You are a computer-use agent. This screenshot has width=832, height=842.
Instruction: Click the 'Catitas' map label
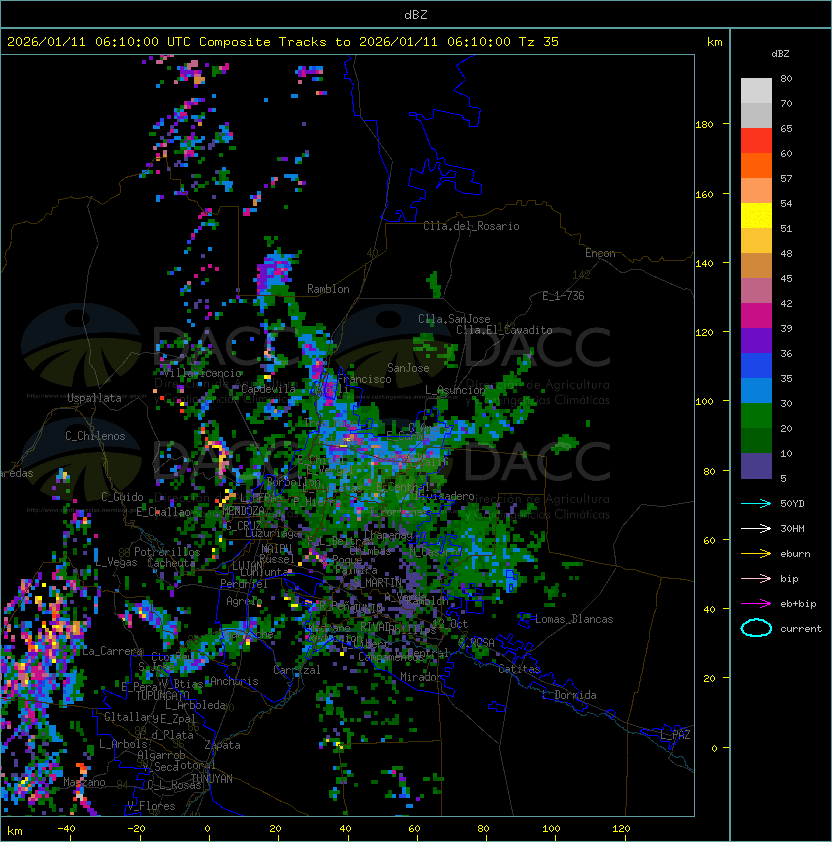(x=519, y=669)
